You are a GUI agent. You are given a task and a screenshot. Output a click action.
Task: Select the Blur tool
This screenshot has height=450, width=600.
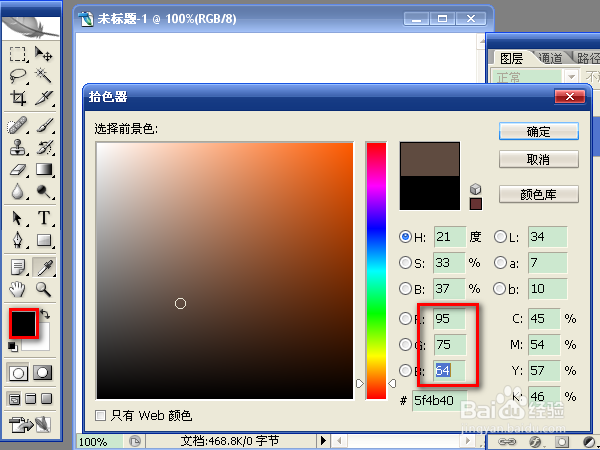pyautogui.click(x=18, y=191)
